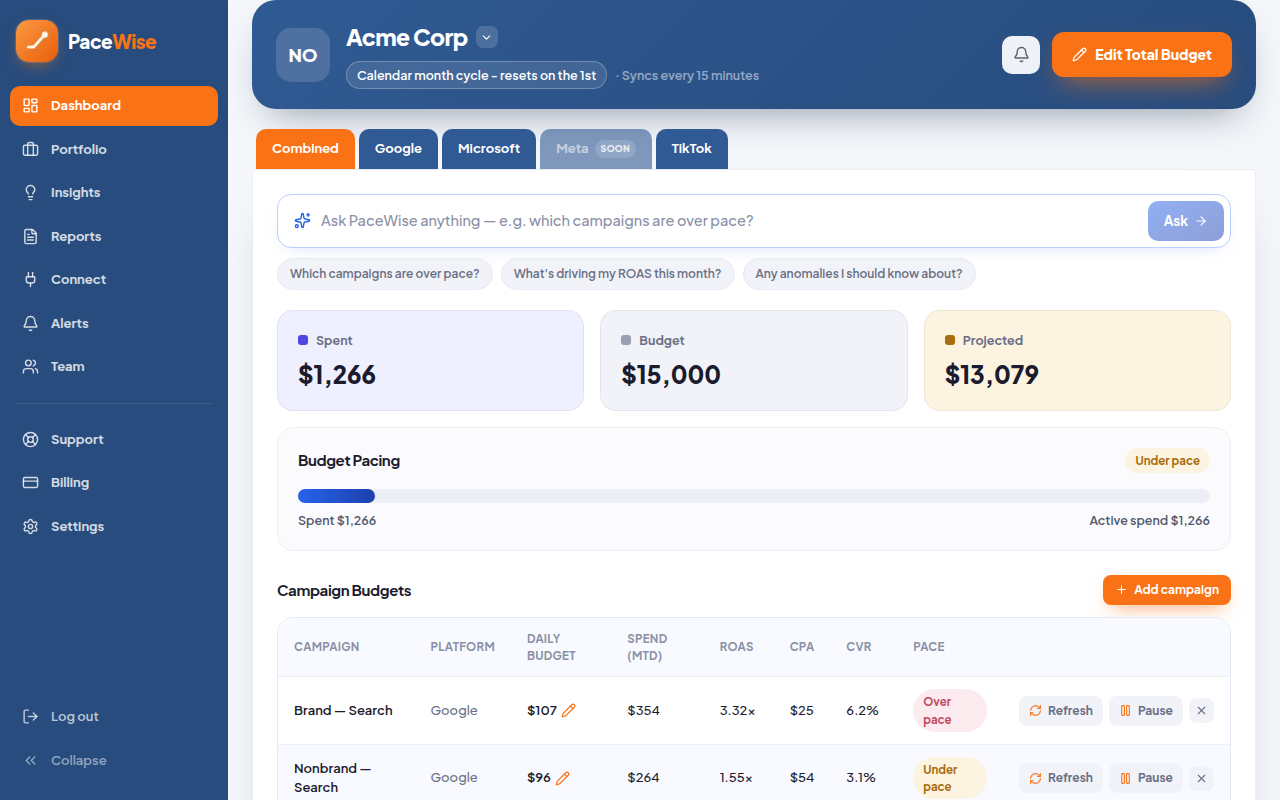The image size is (1280, 800).
Task: Remove the Brand — Search campaign with X
Action: pyautogui.click(x=1202, y=711)
